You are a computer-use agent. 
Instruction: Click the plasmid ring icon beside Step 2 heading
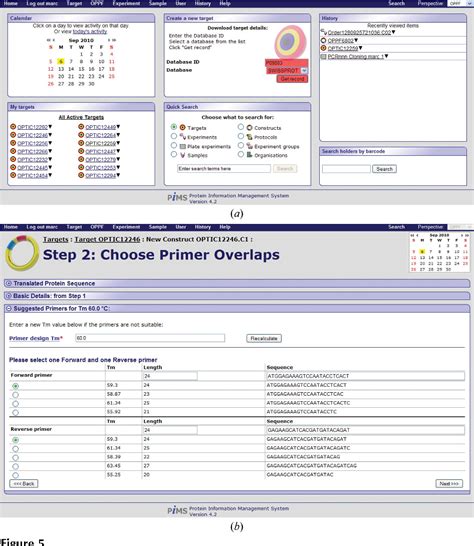22,253
